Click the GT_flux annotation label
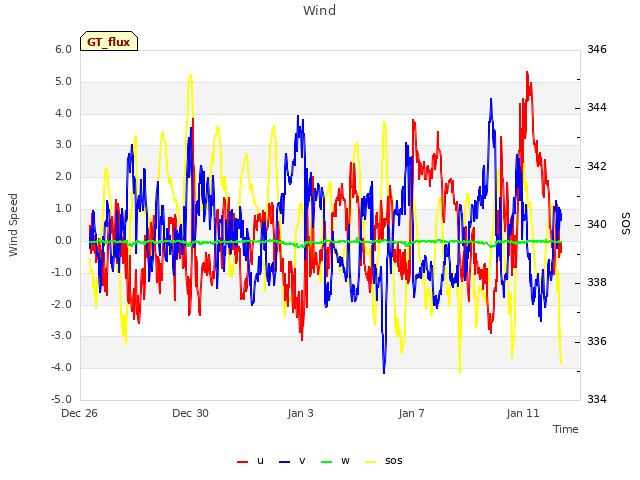This screenshot has height=480, width=640. (x=109, y=42)
